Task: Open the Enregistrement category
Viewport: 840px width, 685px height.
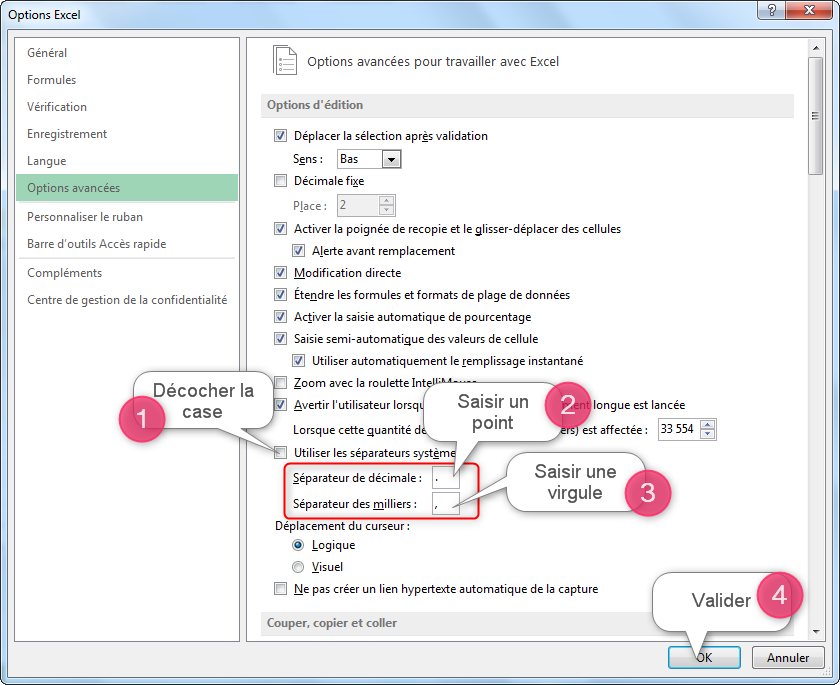Action: tap(127, 134)
